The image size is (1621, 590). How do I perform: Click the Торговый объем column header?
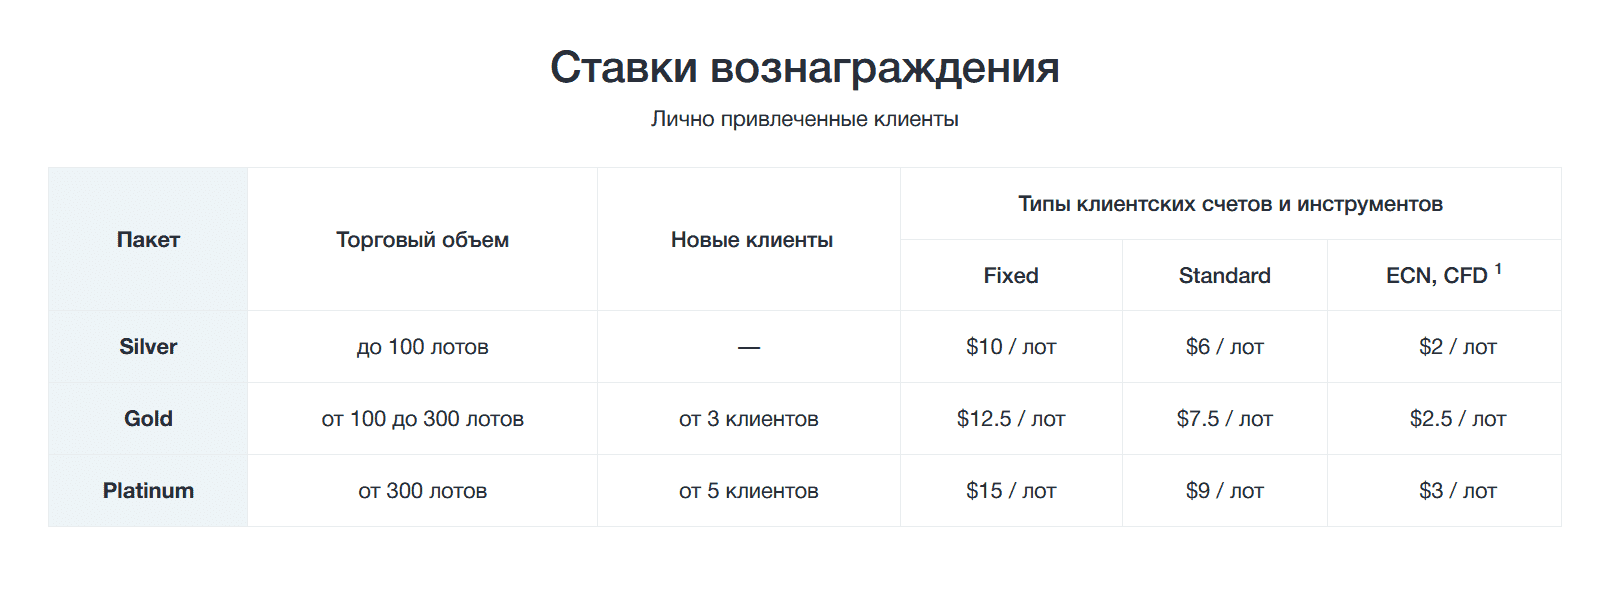point(422,240)
